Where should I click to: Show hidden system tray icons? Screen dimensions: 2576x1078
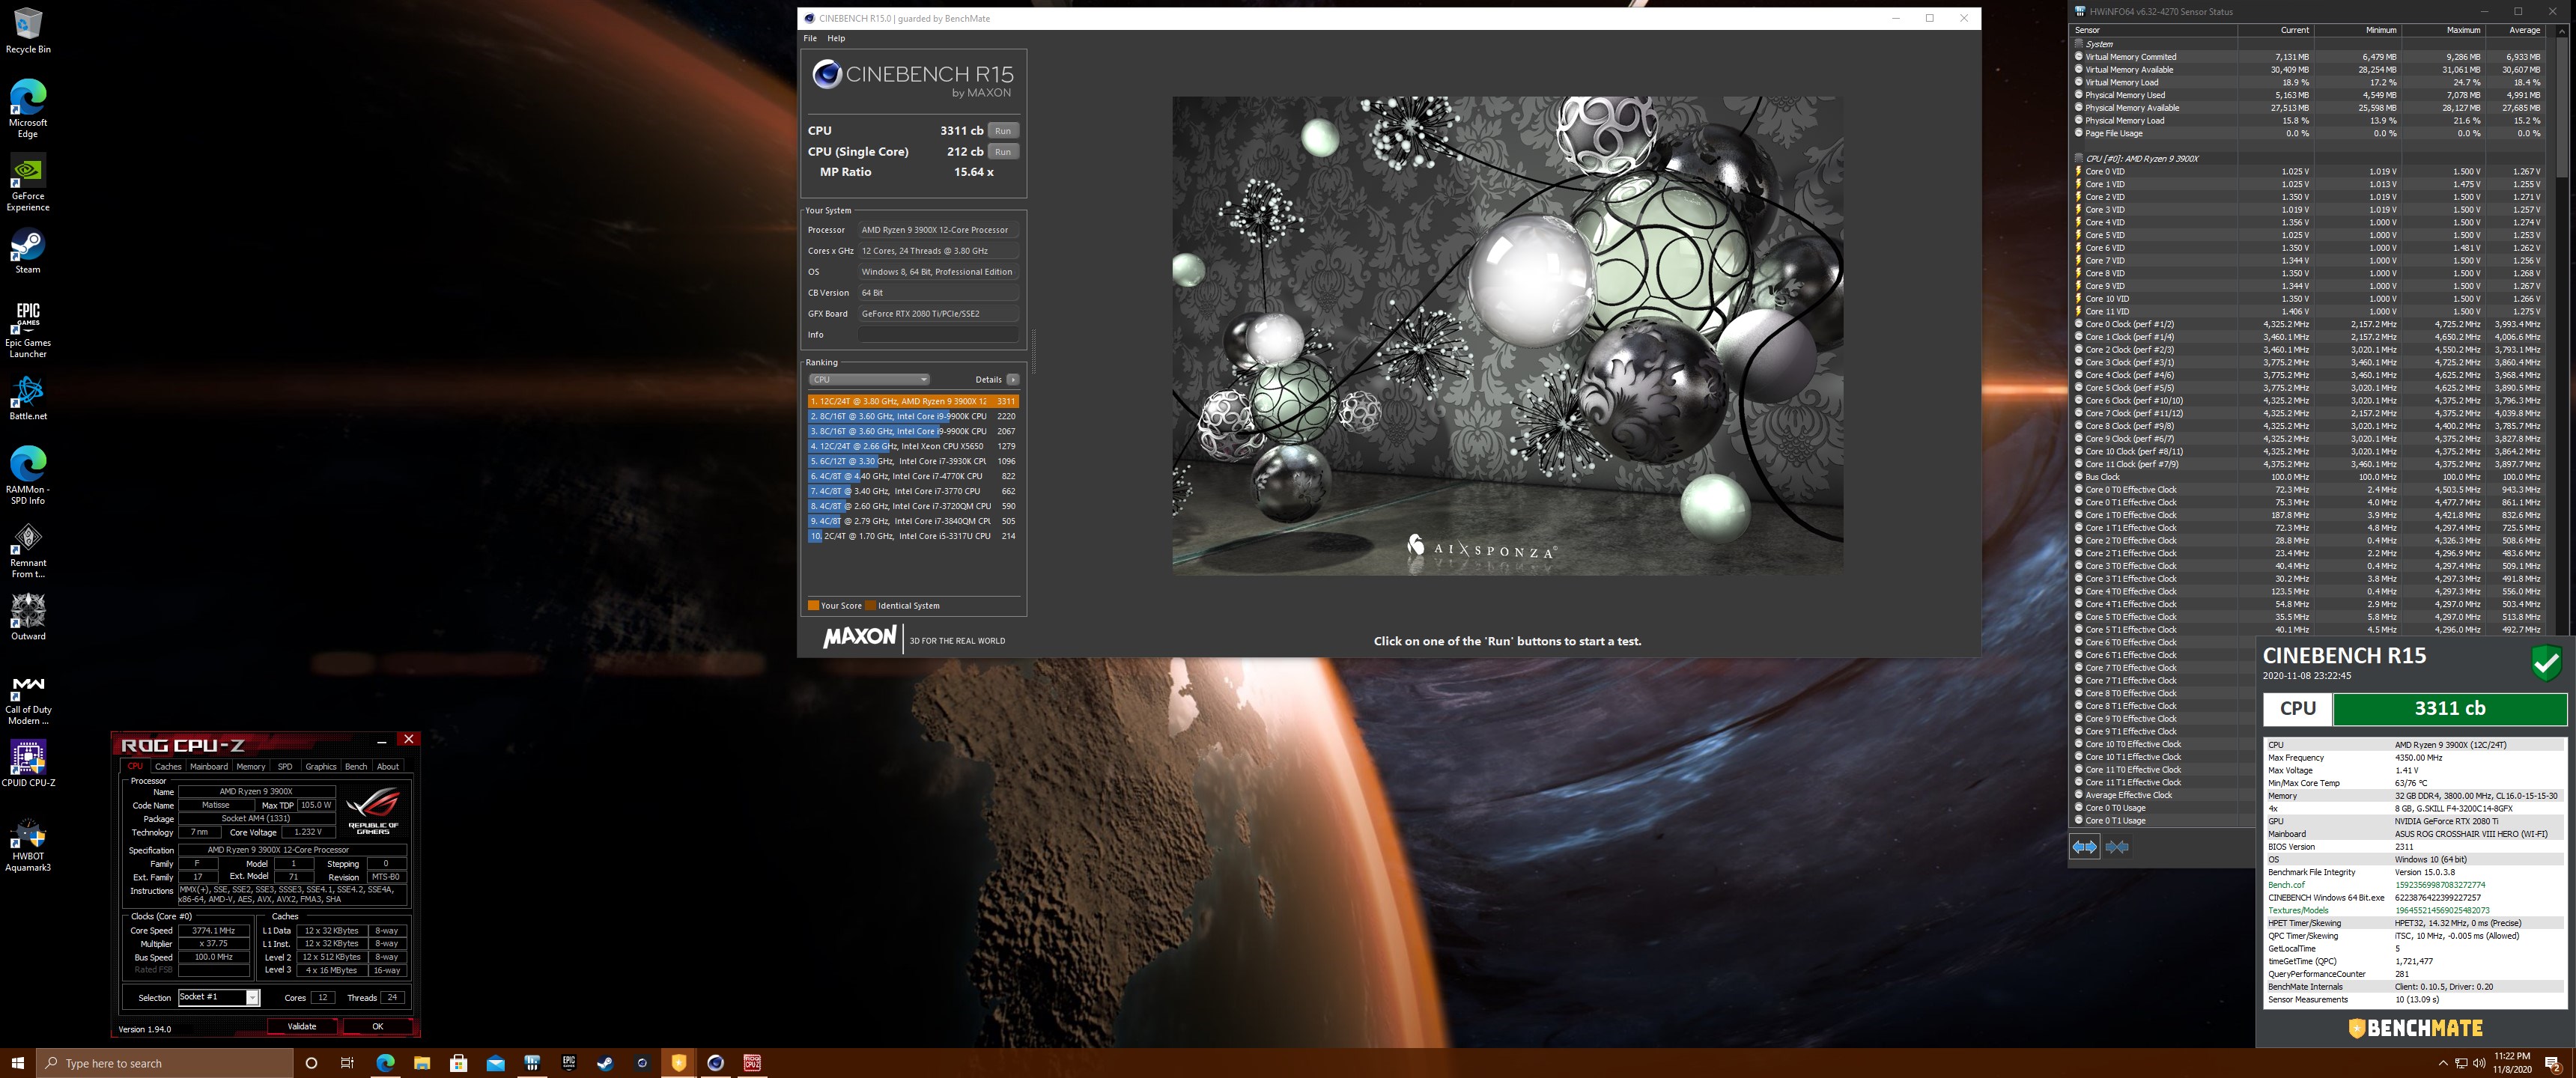(x=2443, y=1063)
